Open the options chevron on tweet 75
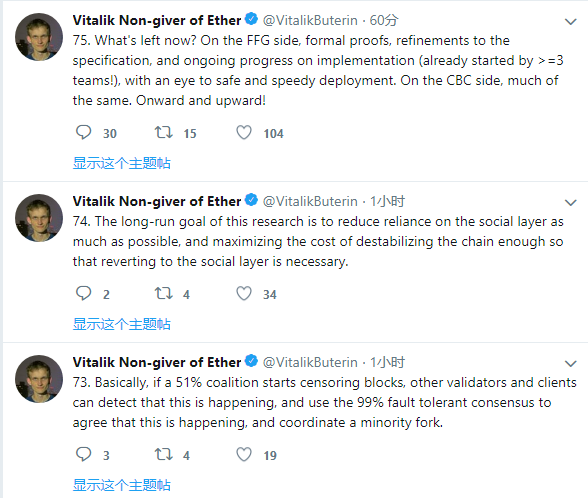 pyautogui.click(x=570, y=22)
